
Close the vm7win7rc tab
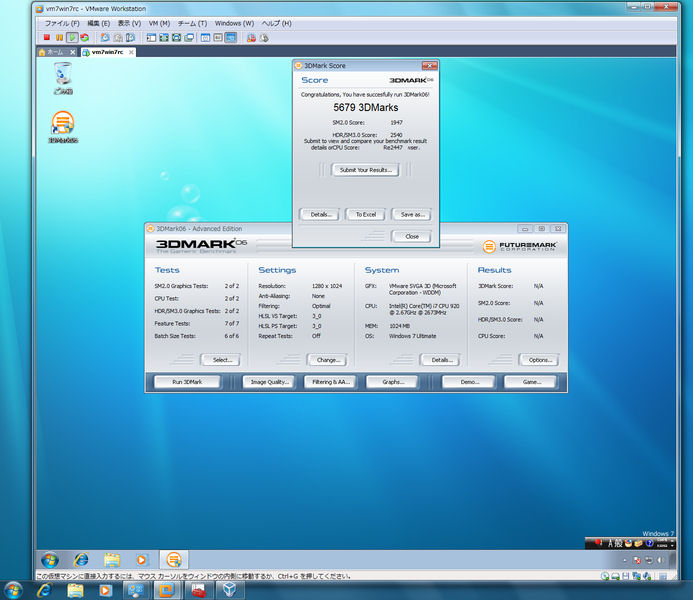[x=131, y=52]
